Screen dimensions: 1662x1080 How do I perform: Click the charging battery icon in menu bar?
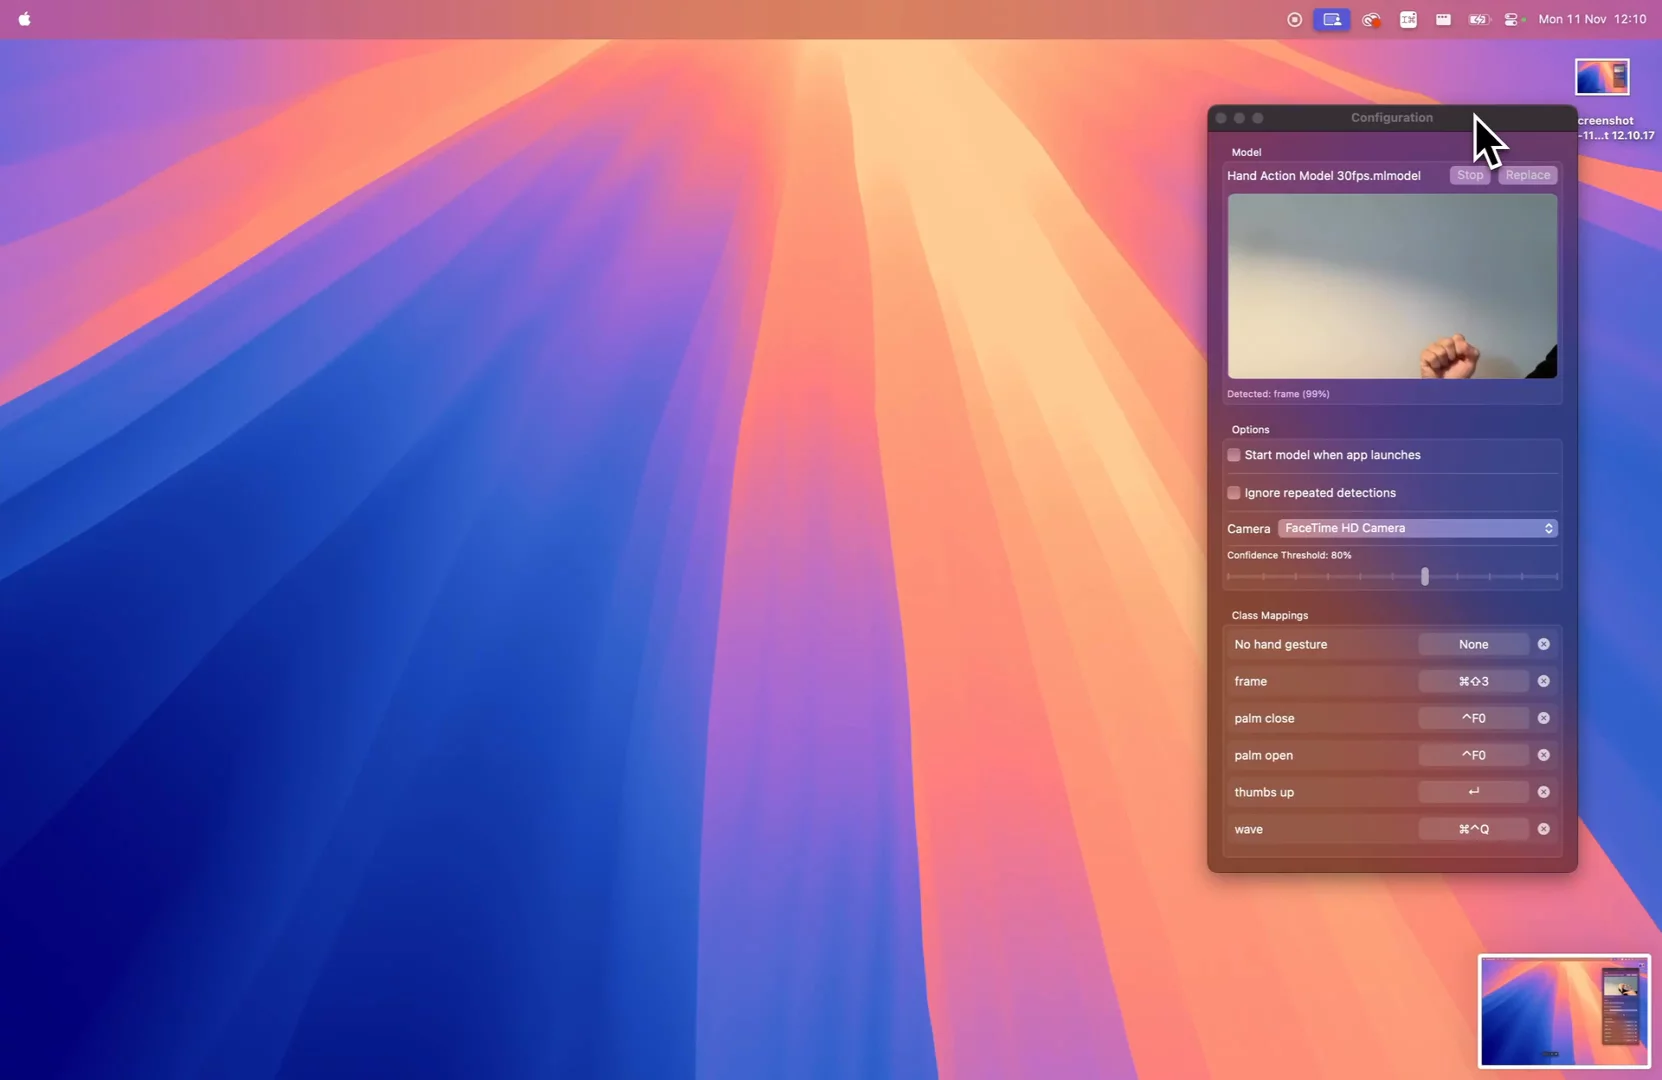pos(1479,19)
